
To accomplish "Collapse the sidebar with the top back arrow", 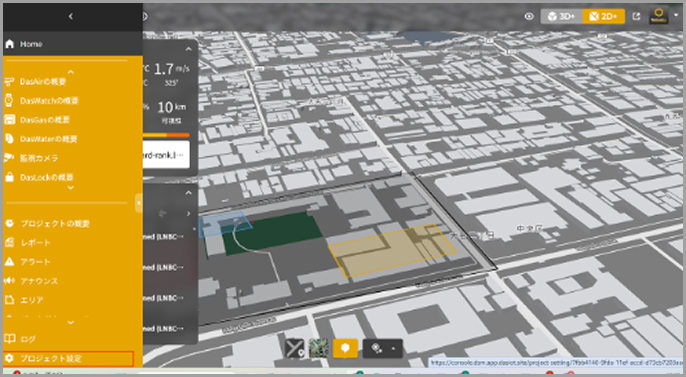I will [x=71, y=17].
